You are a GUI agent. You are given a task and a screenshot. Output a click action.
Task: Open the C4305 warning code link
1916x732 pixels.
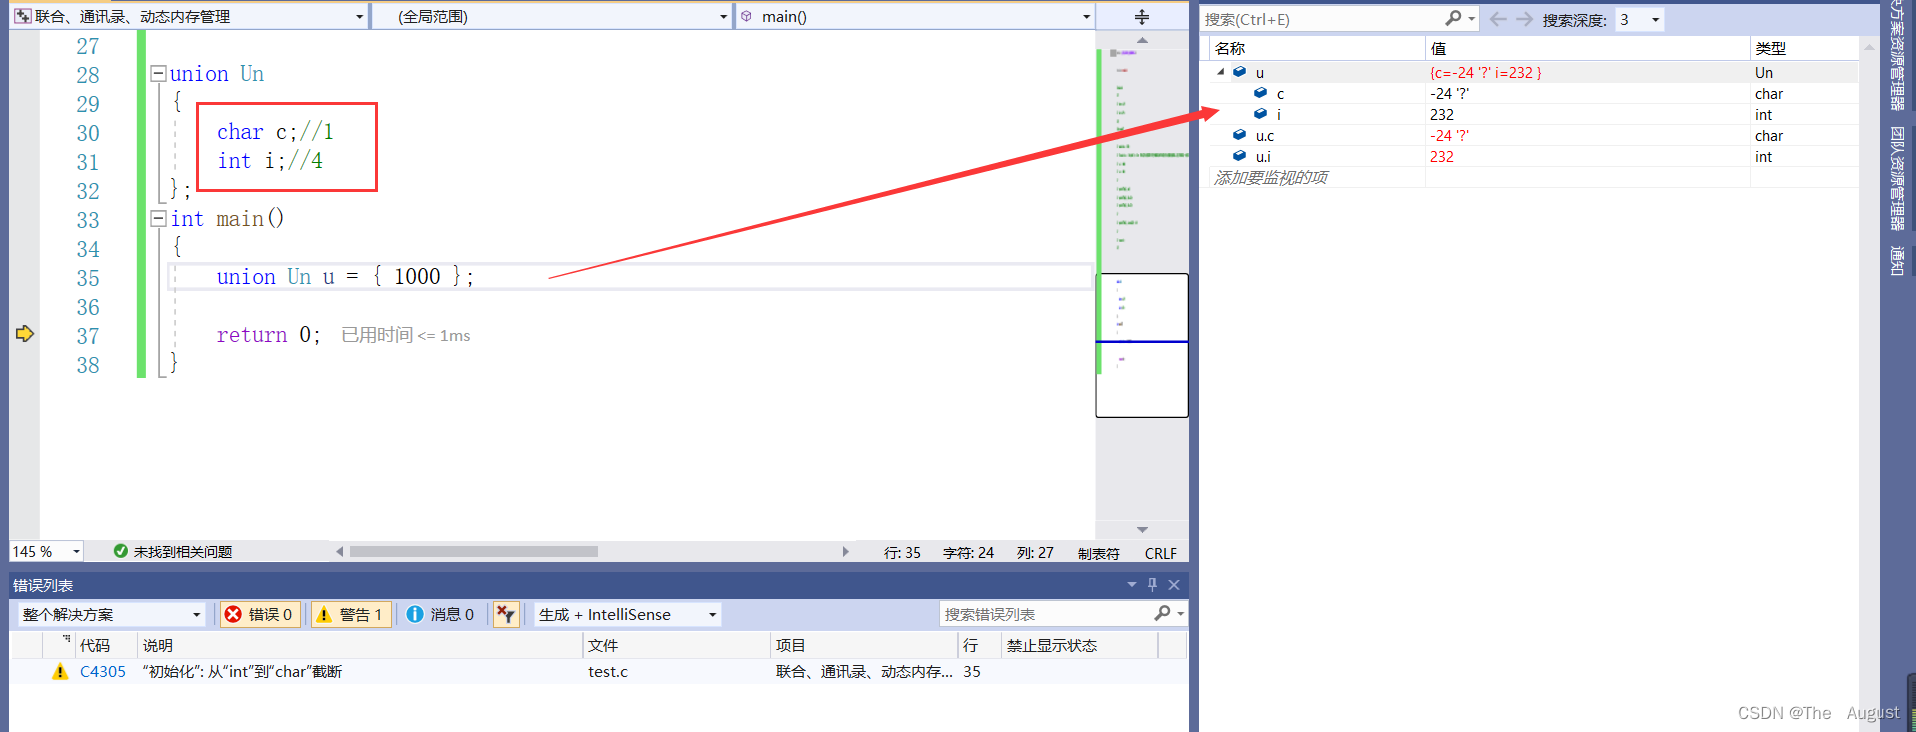tap(103, 671)
